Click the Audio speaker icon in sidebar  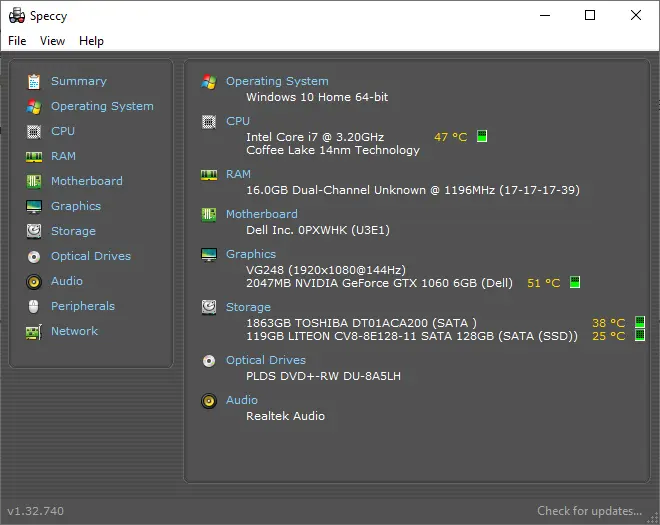tap(34, 282)
